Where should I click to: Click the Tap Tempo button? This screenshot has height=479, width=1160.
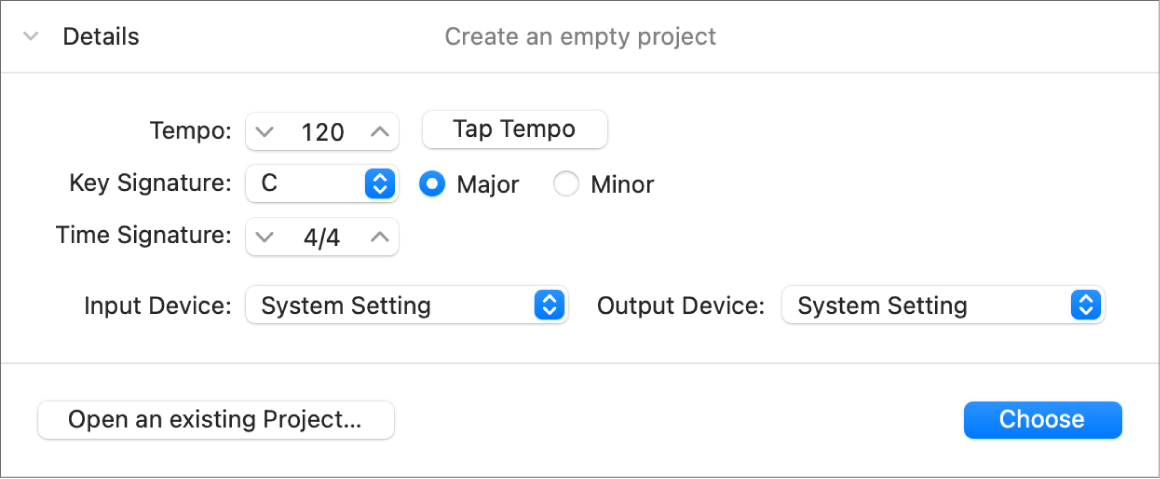click(x=514, y=129)
